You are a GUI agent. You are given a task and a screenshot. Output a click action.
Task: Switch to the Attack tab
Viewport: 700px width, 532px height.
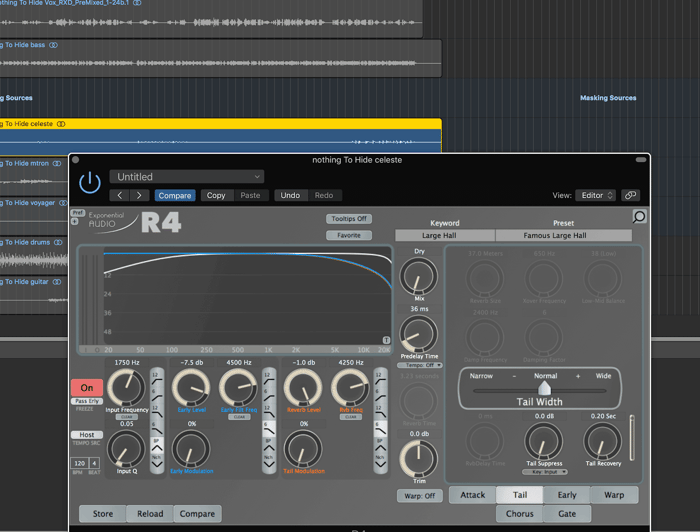[472, 495]
